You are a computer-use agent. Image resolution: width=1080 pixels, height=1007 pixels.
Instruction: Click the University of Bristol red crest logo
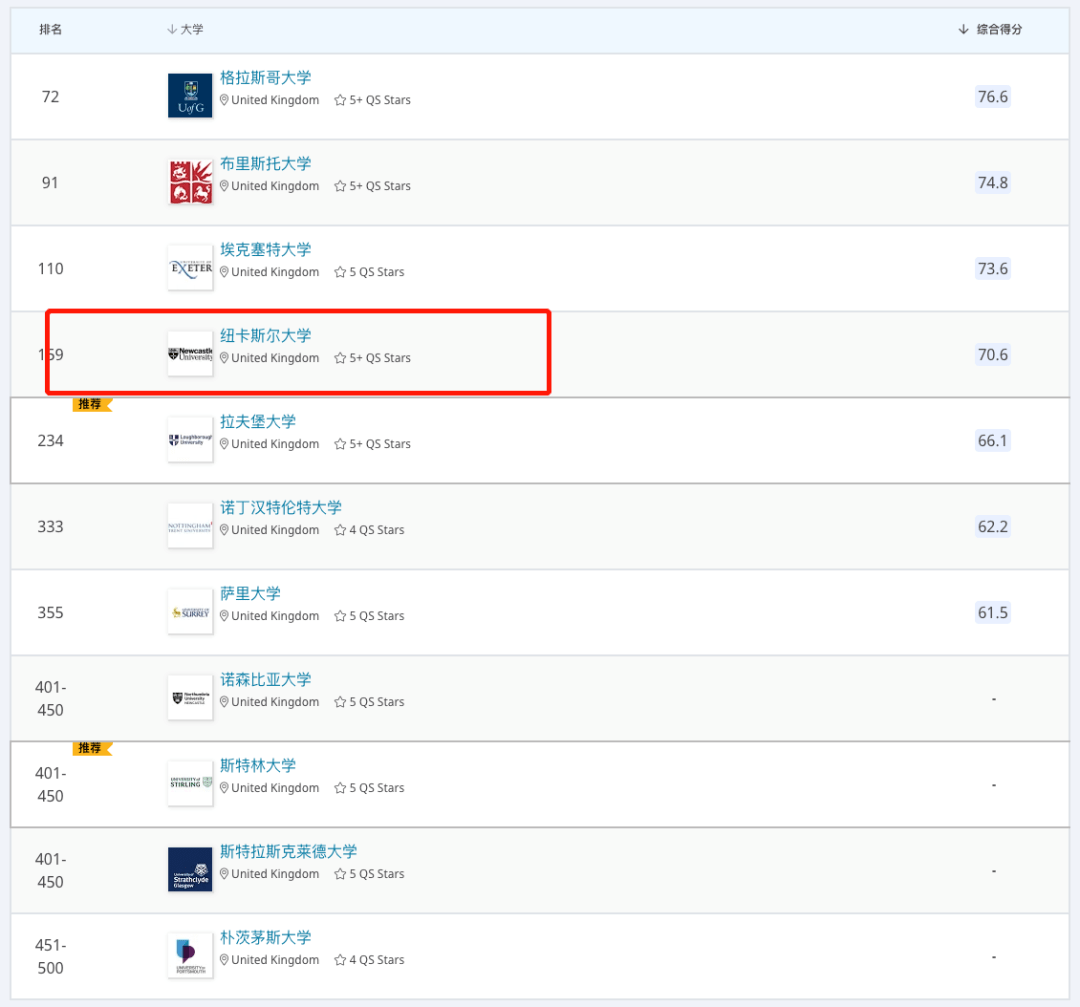point(190,182)
